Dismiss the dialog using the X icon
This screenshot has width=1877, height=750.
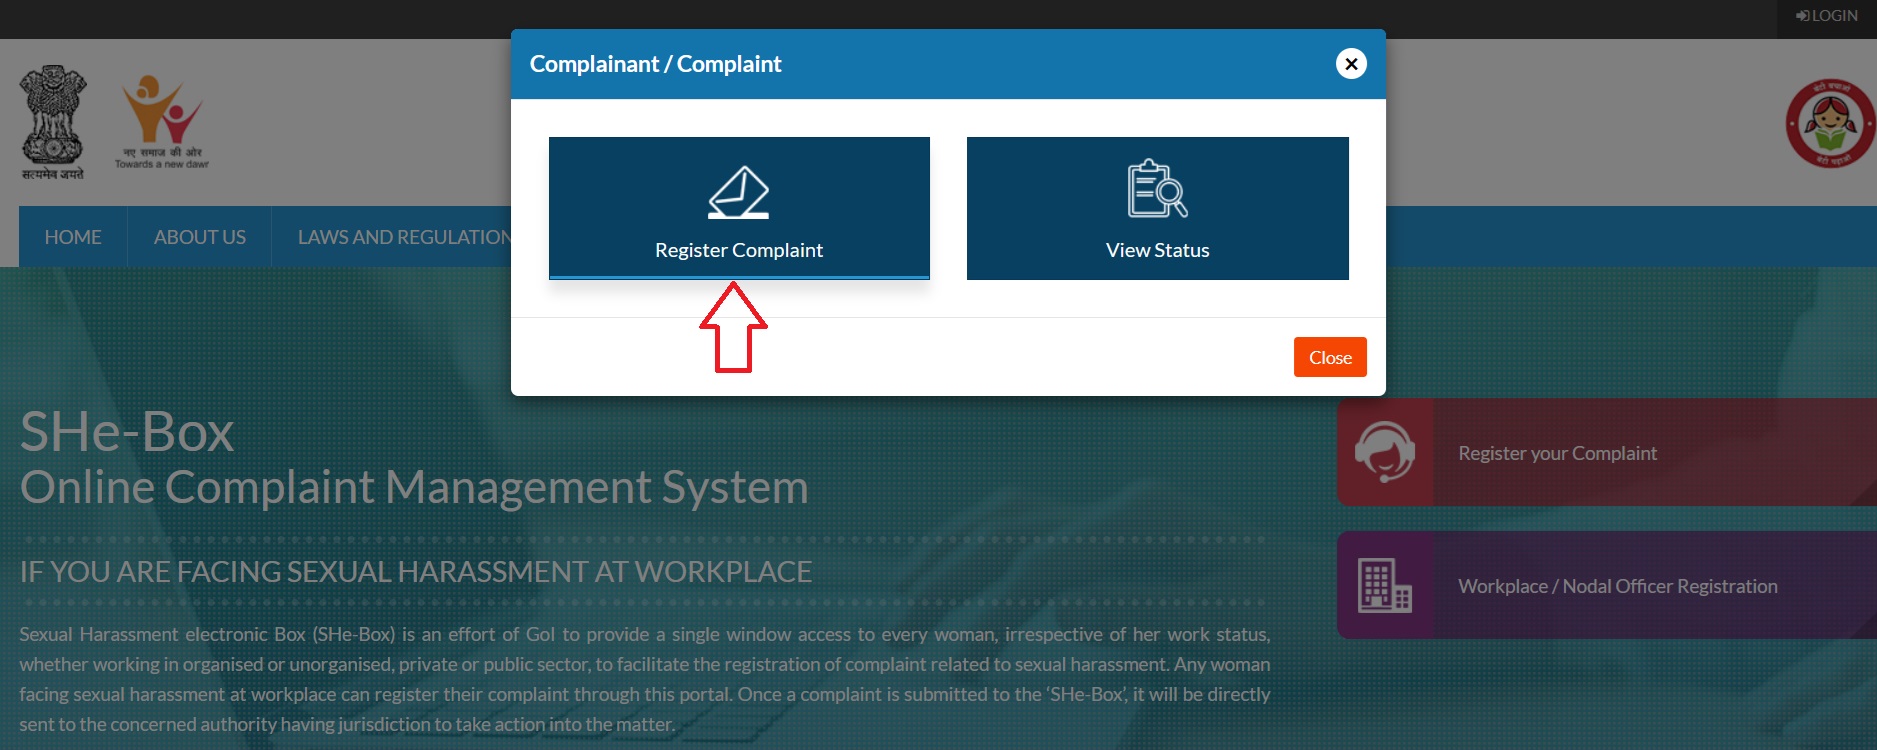(1351, 64)
